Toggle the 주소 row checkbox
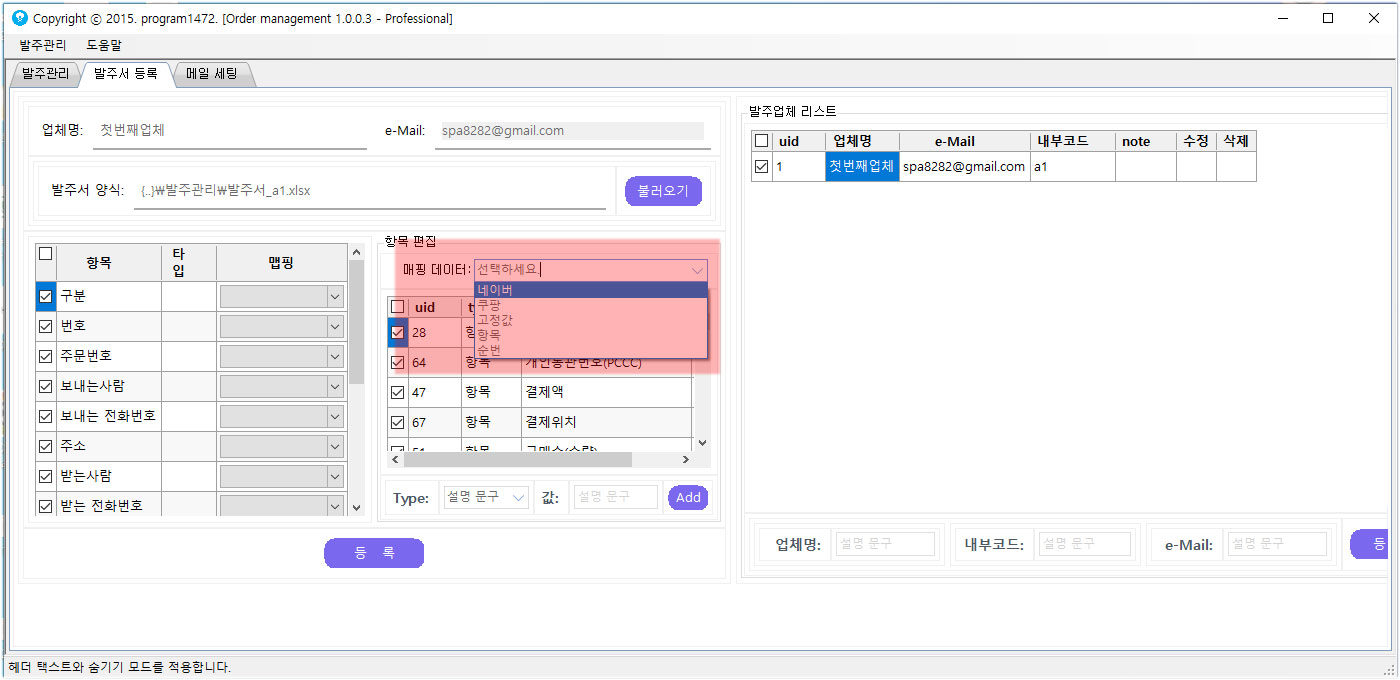This screenshot has width=1400, height=680. pos(45,446)
